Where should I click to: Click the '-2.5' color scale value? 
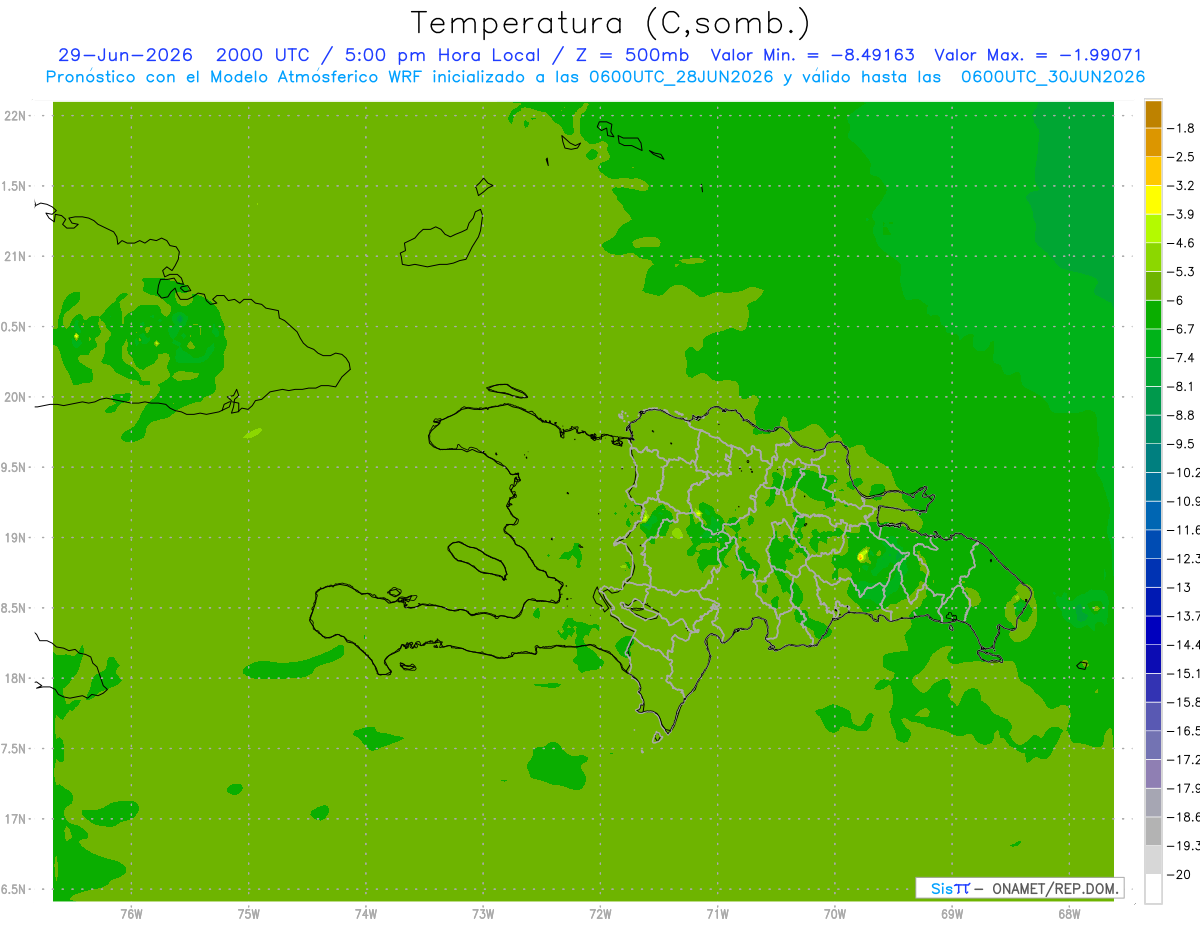click(1182, 157)
